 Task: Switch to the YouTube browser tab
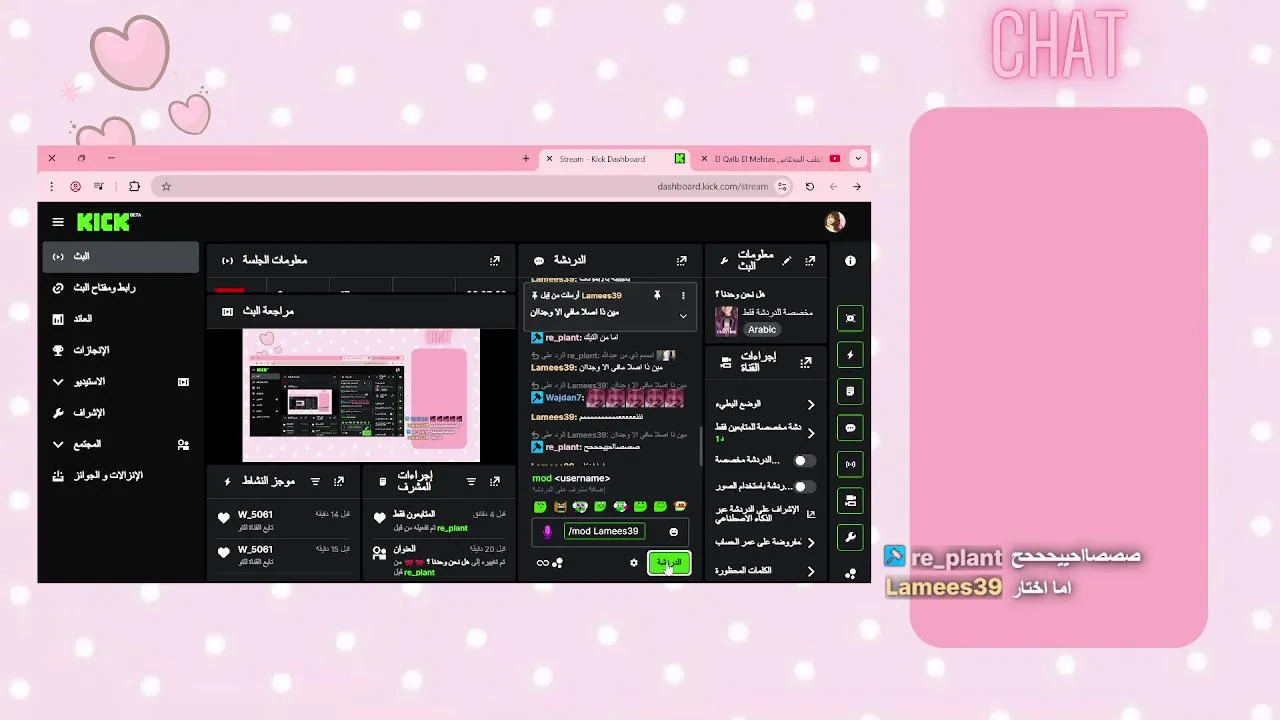[771, 159]
